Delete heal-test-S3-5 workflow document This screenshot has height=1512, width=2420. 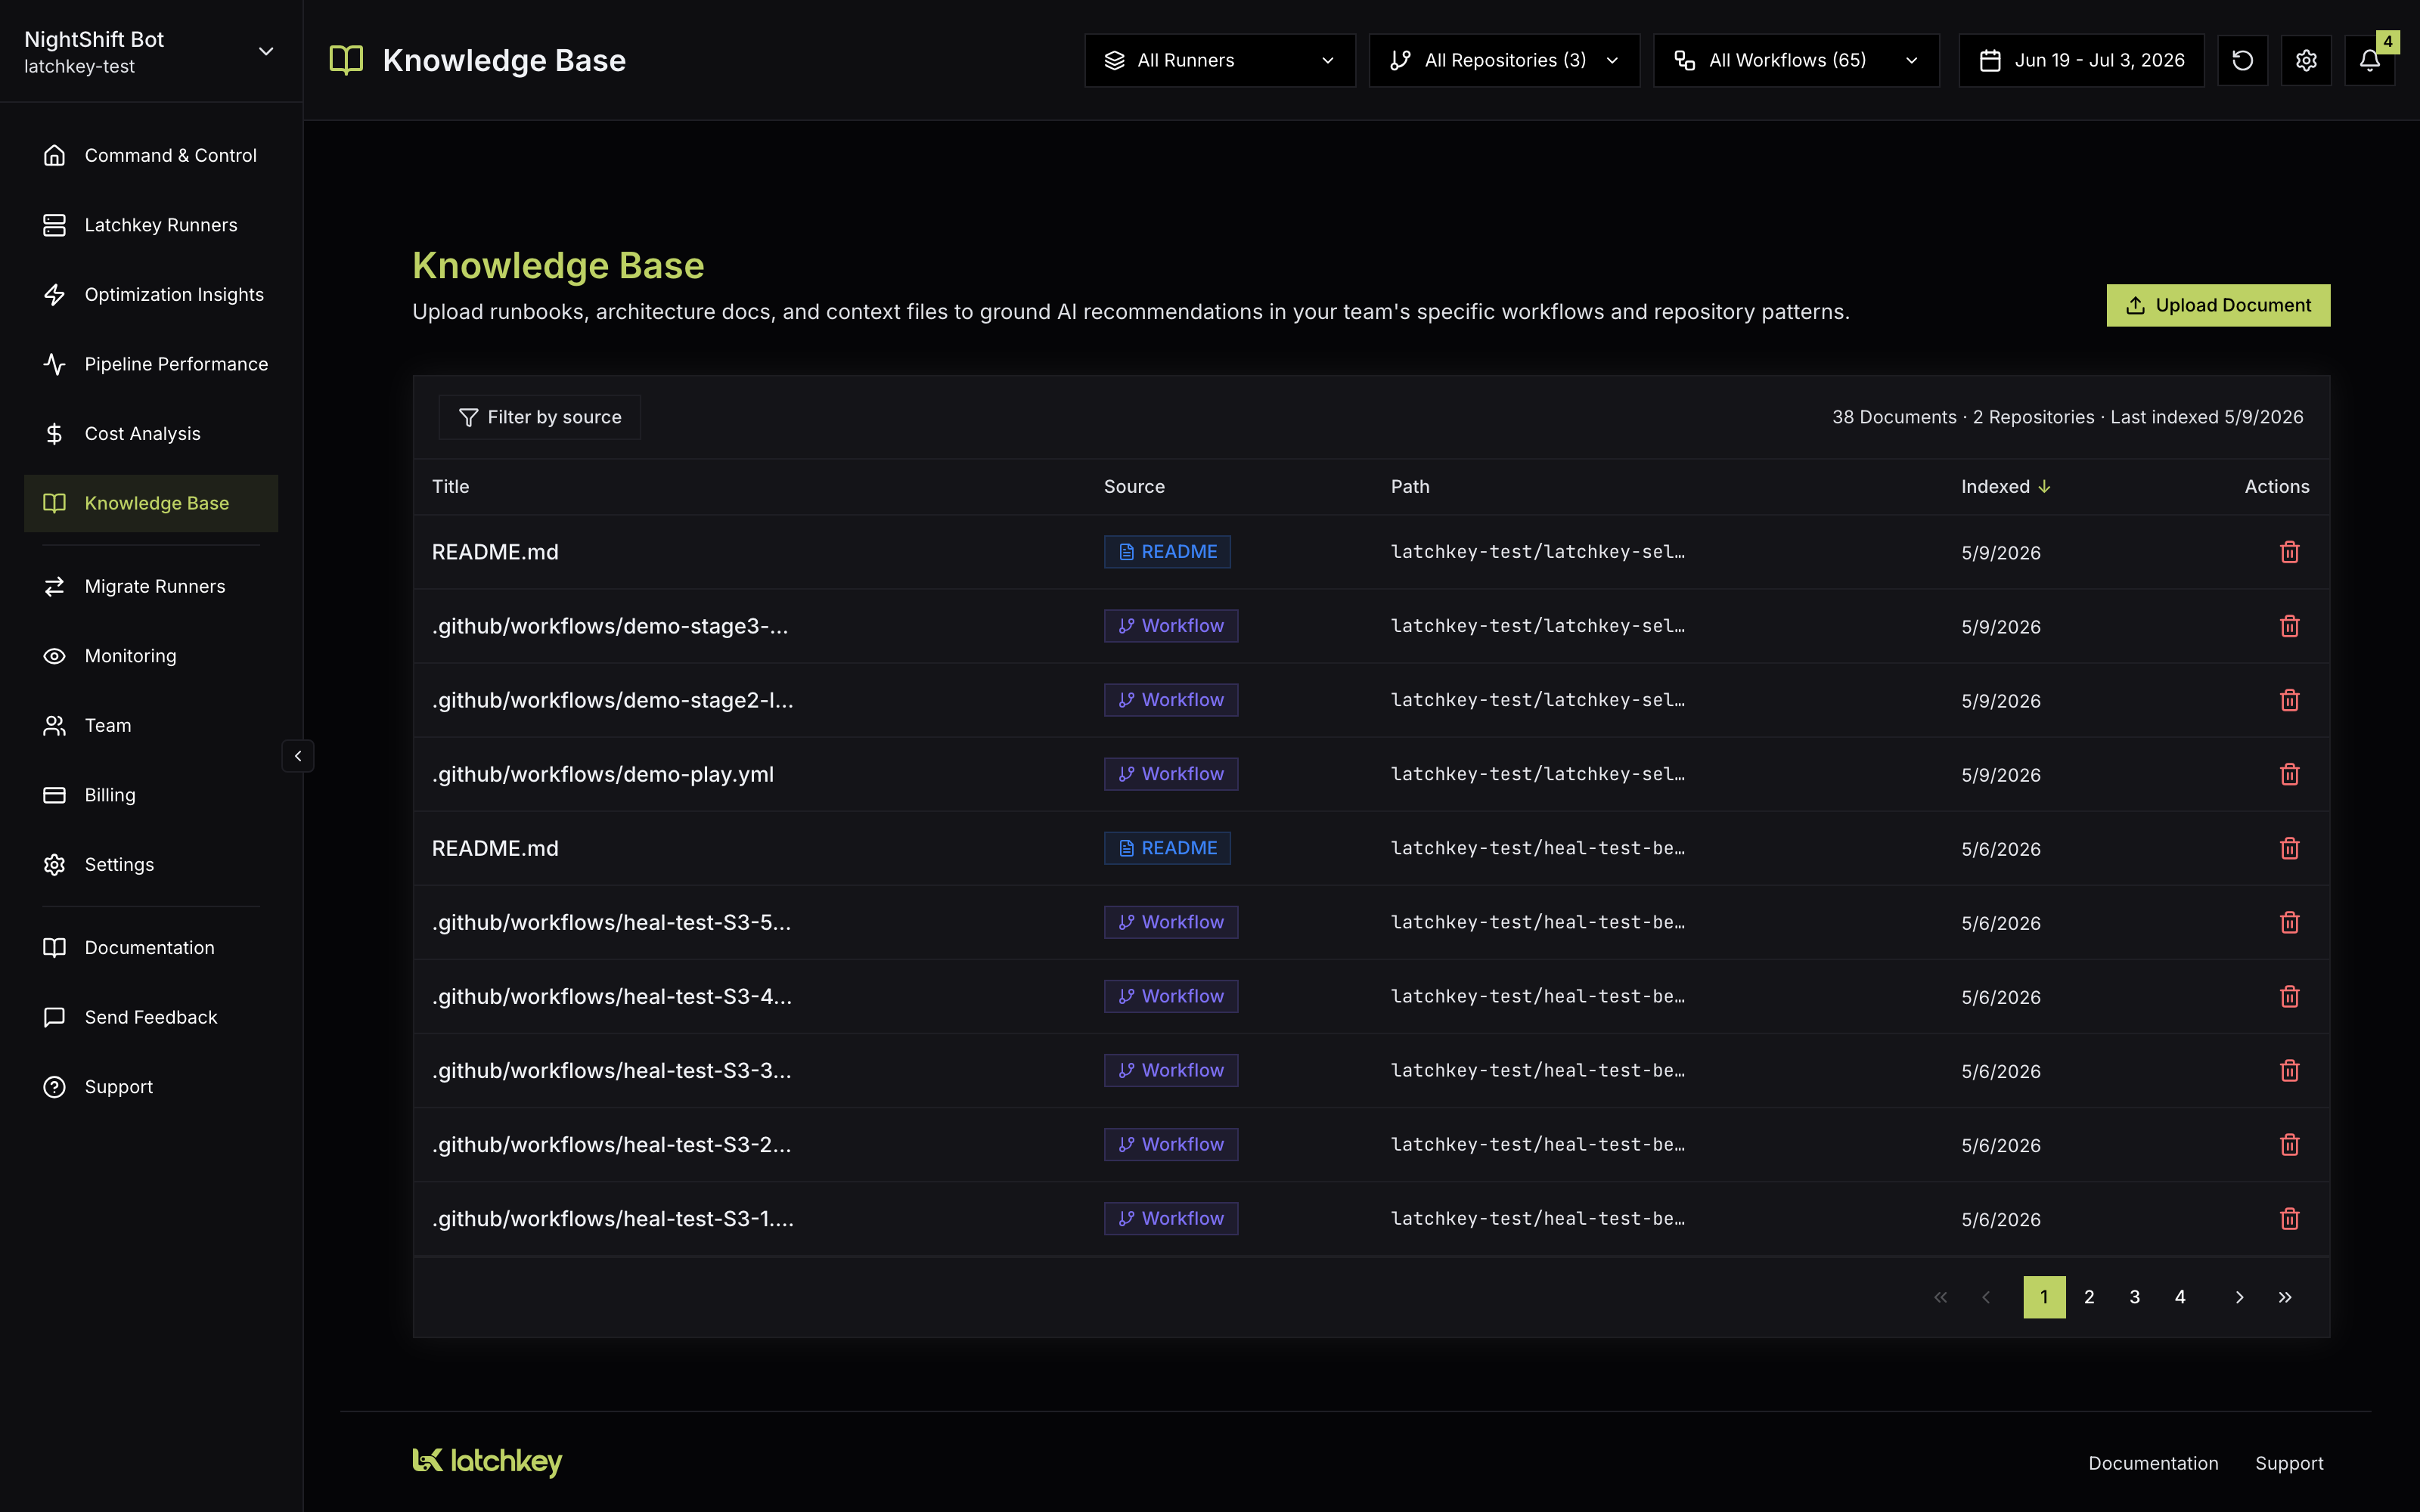pos(2289,922)
